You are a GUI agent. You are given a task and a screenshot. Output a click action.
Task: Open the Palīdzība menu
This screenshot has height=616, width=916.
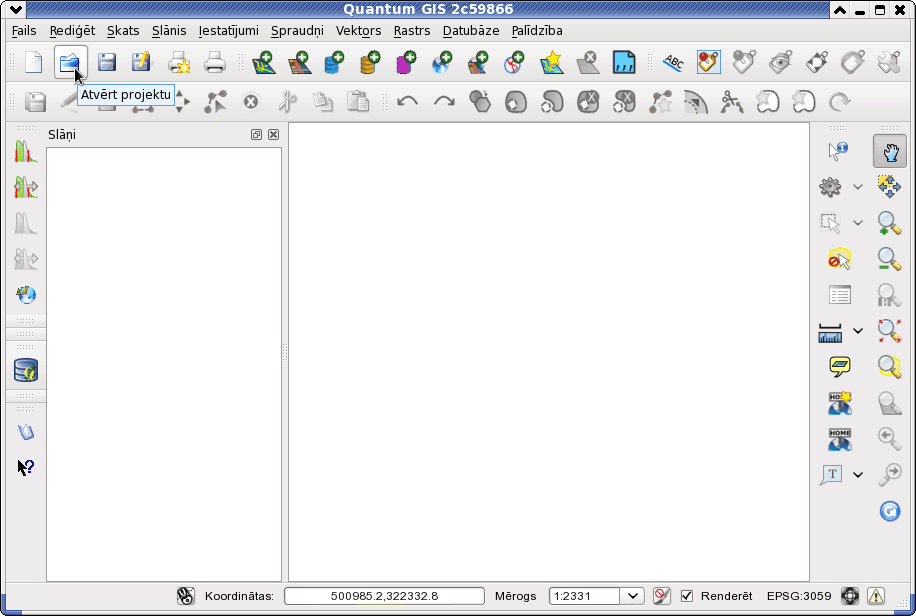(537, 30)
